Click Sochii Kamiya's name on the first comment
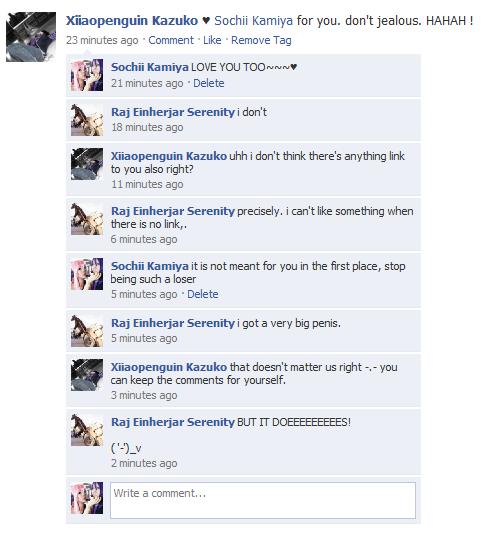Screen dimensions: 487x540 point(149,67)
